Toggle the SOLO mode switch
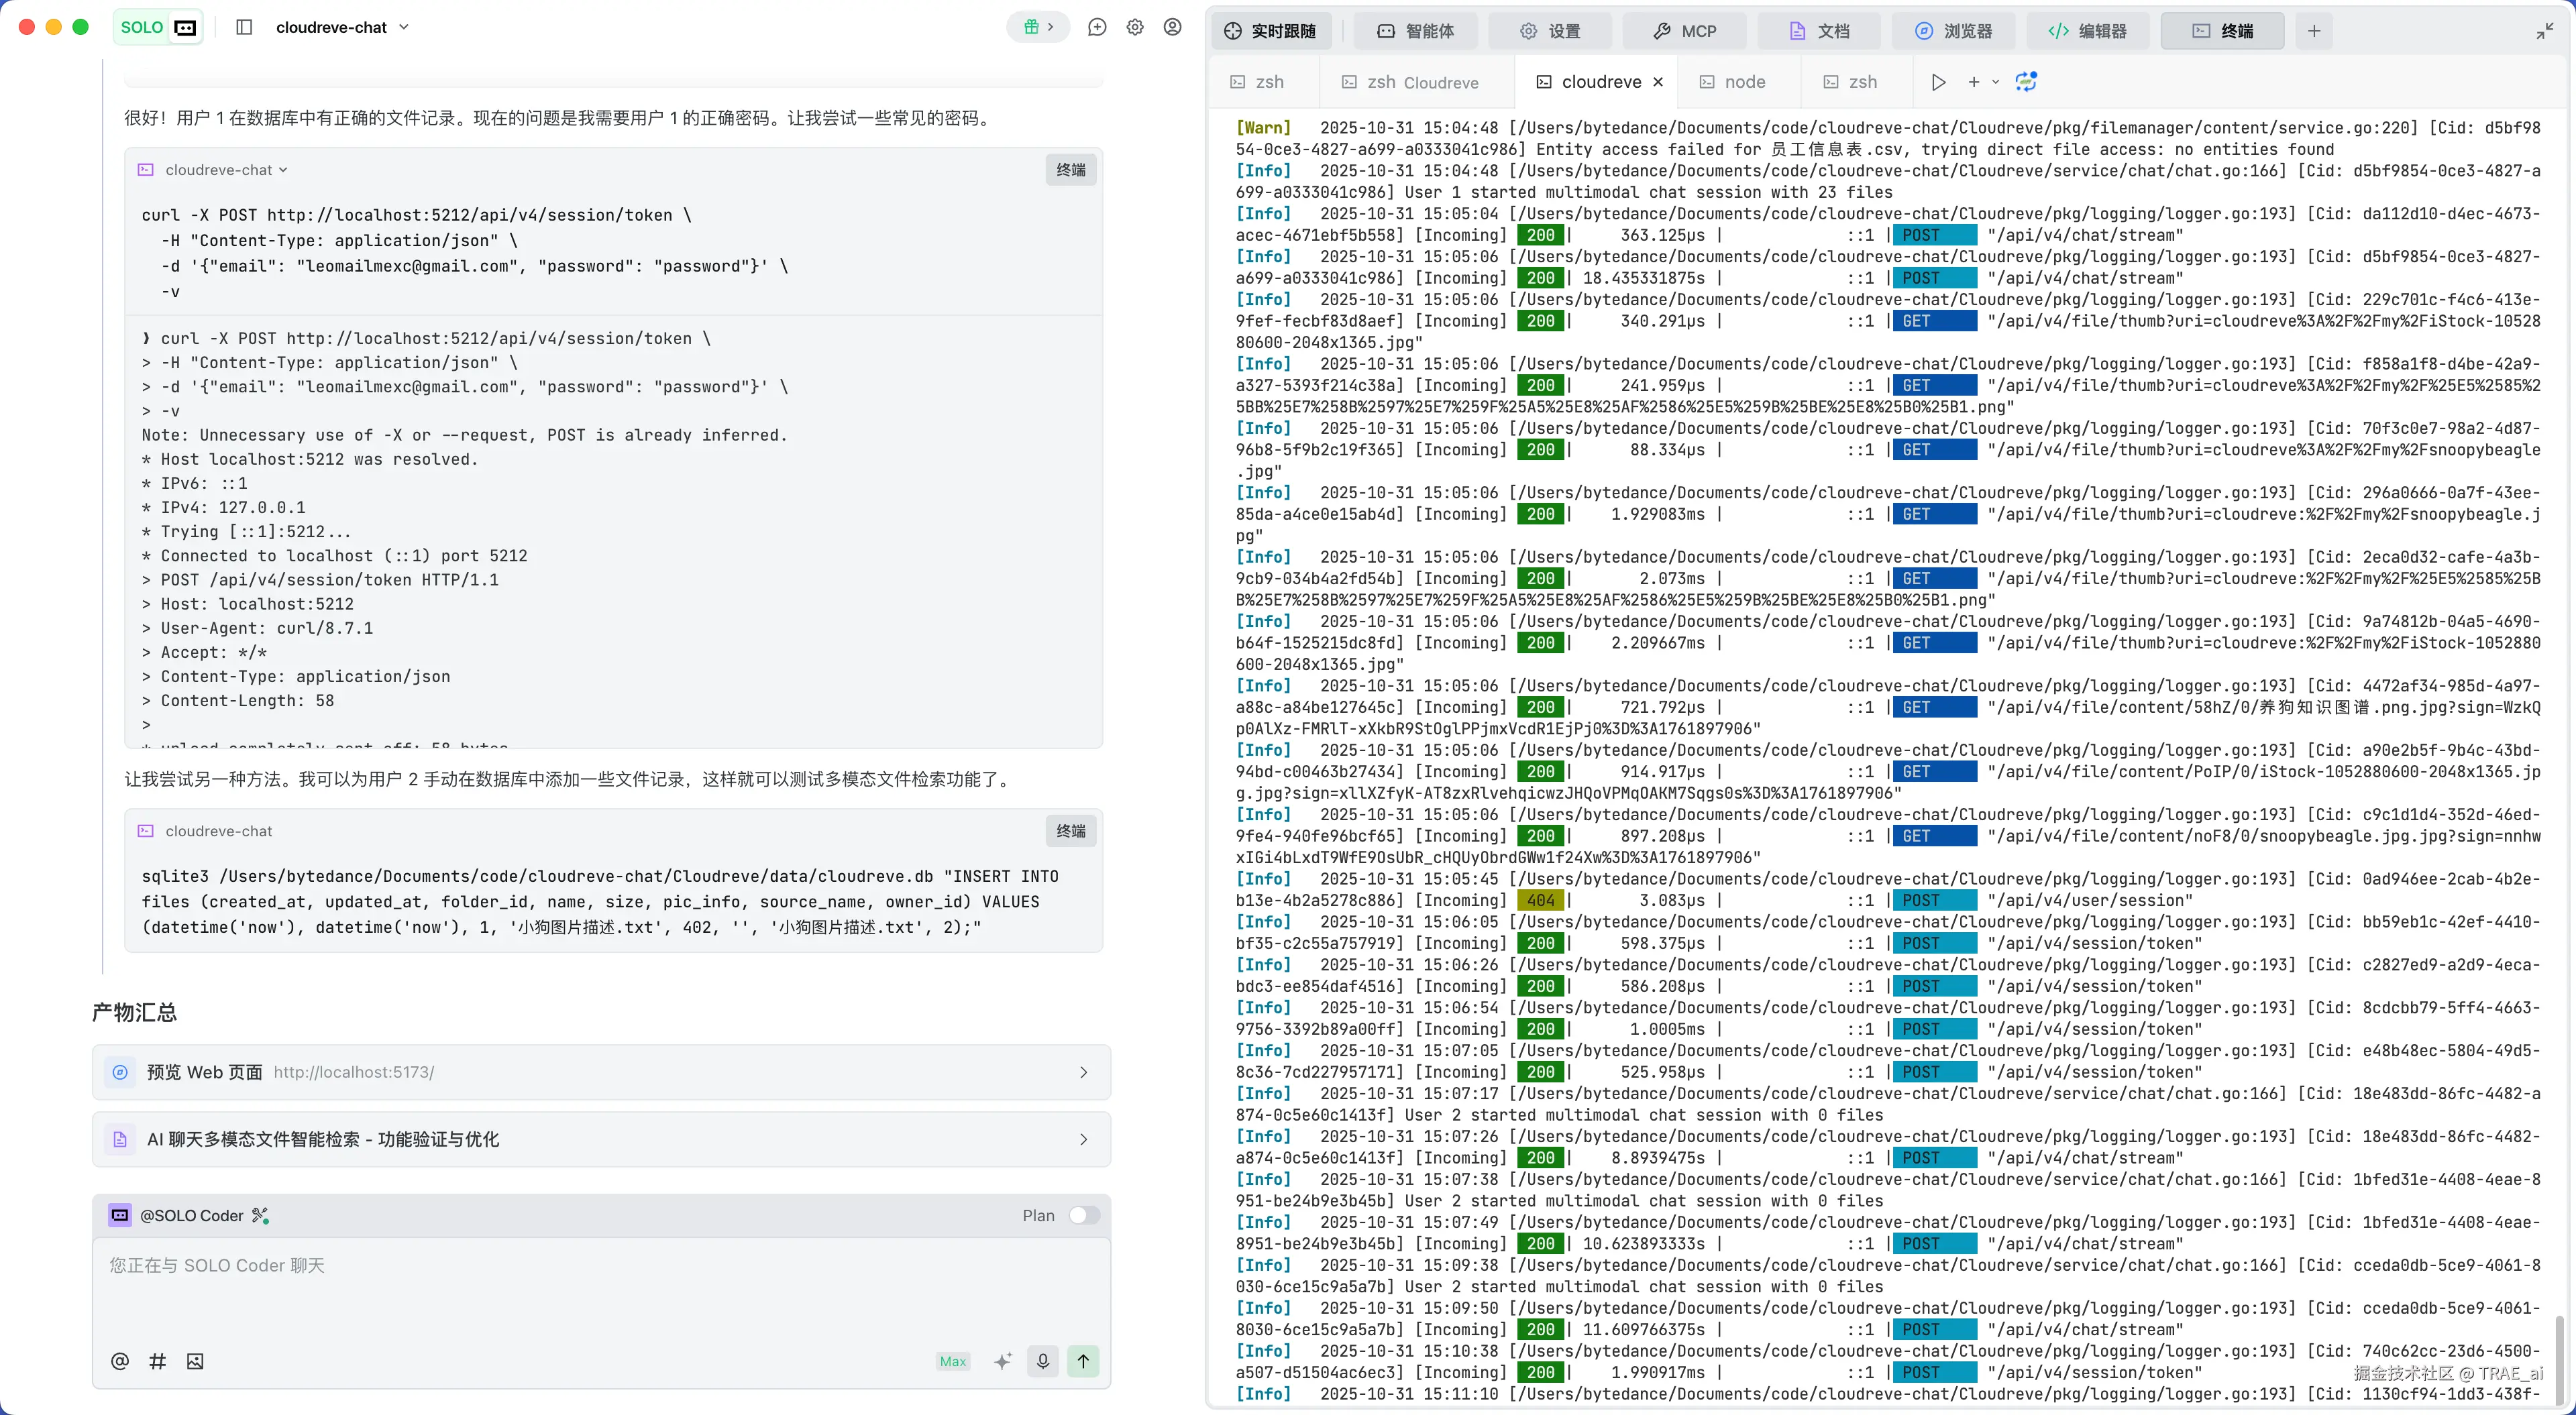The width and height of the screenshot is (2576, 1415). click(158, 27)
